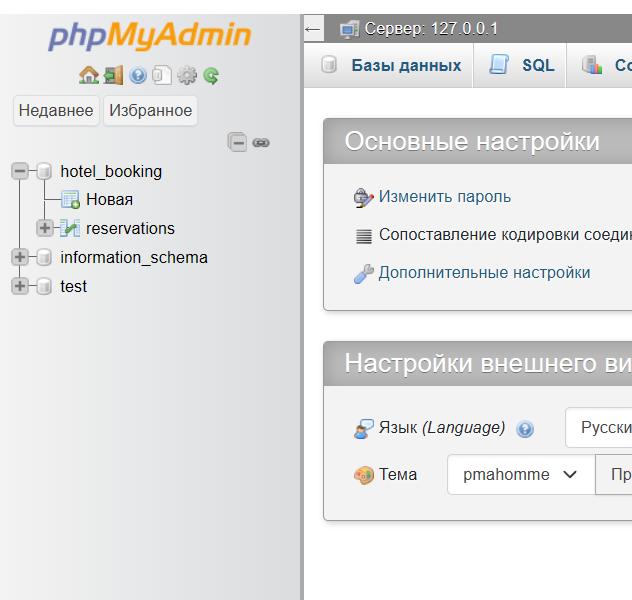
Task: Collapse all navigation tree items icon
Action: (x=237, y=142)
